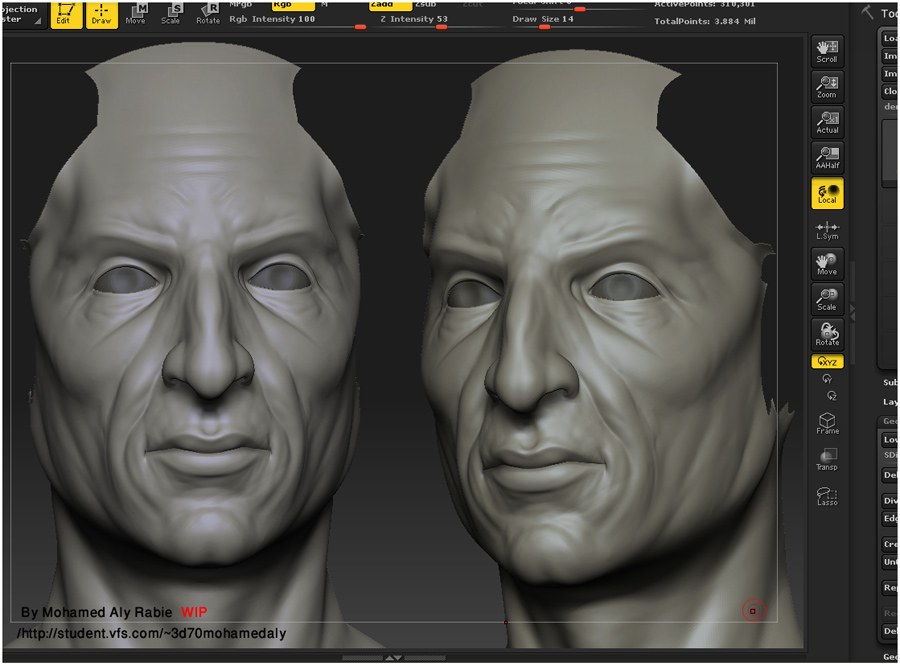This screenshot has width=900, height=666.
Task: Click the Scale view icon in right shelf
Action: tap(827, 299)
